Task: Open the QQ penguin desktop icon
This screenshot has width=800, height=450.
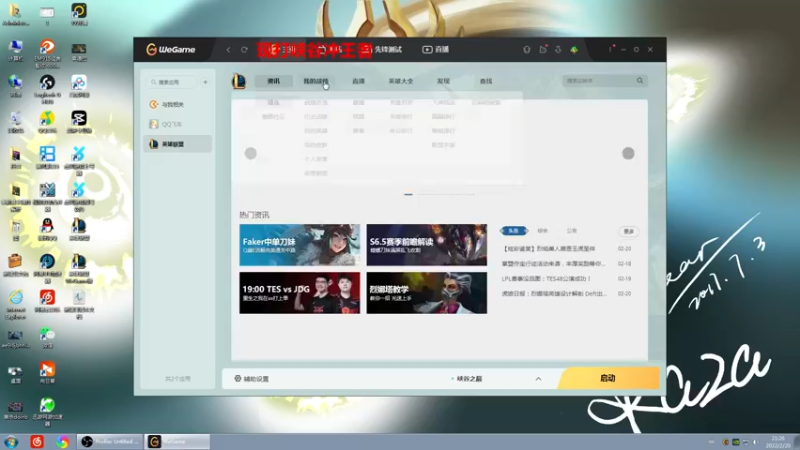Action: pos(47,229)
